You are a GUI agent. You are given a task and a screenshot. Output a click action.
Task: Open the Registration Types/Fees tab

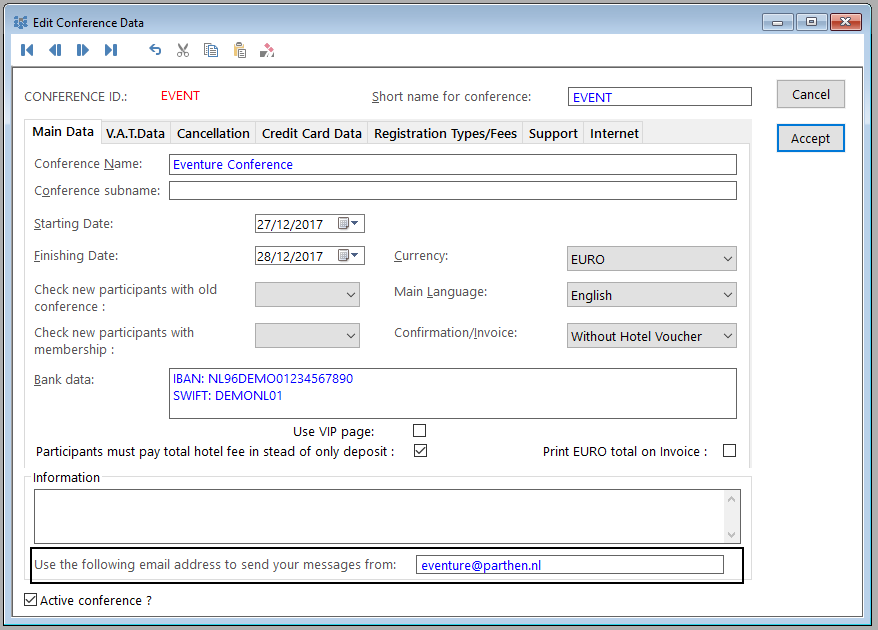tap(445, 133)
